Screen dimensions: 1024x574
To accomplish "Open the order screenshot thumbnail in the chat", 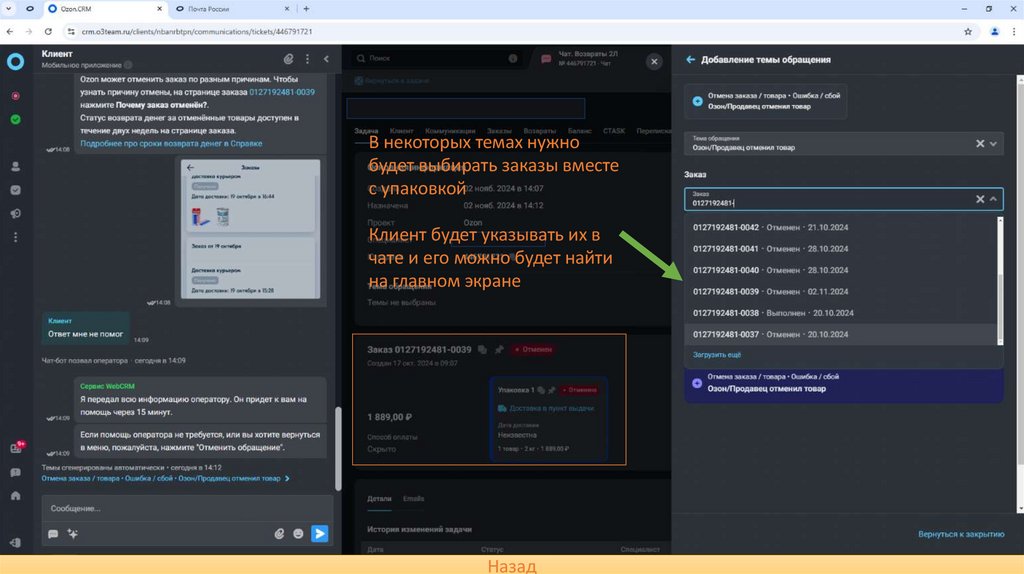I will (x=250, y=229).
